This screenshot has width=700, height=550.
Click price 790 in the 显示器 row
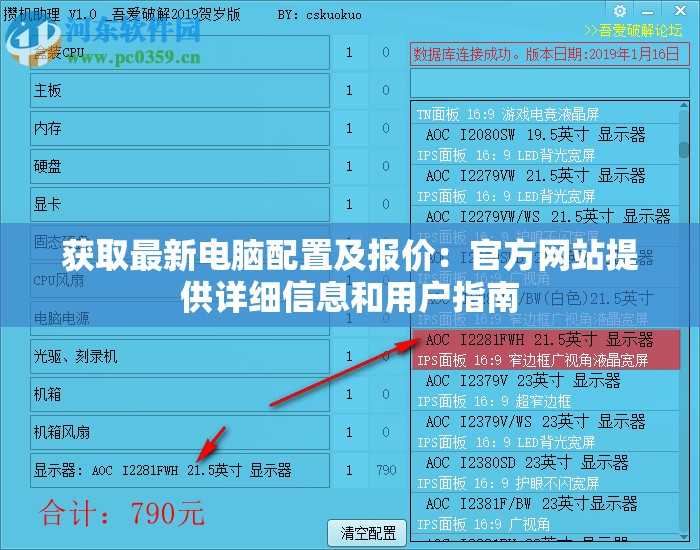click(x=386, y=470)
